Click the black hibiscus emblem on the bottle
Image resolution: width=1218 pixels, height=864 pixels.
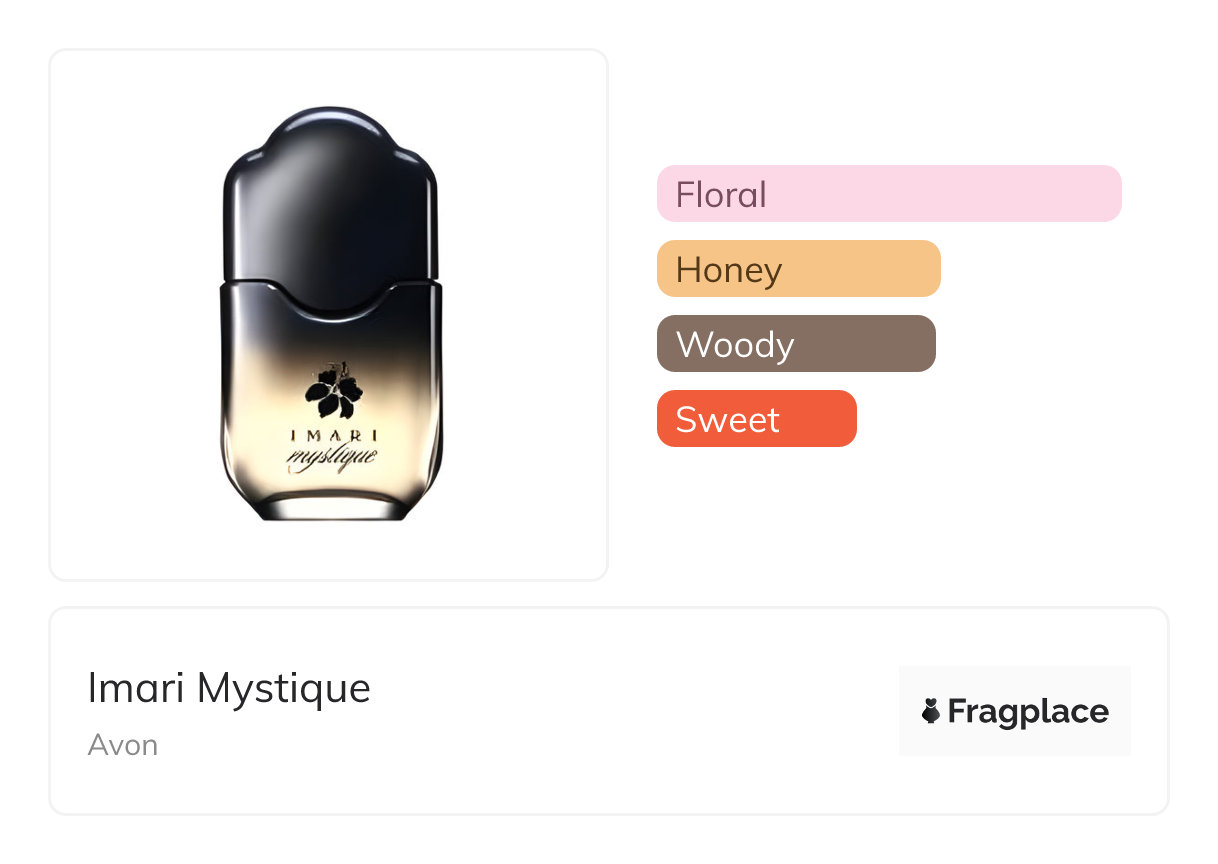(x=334, y=392)
